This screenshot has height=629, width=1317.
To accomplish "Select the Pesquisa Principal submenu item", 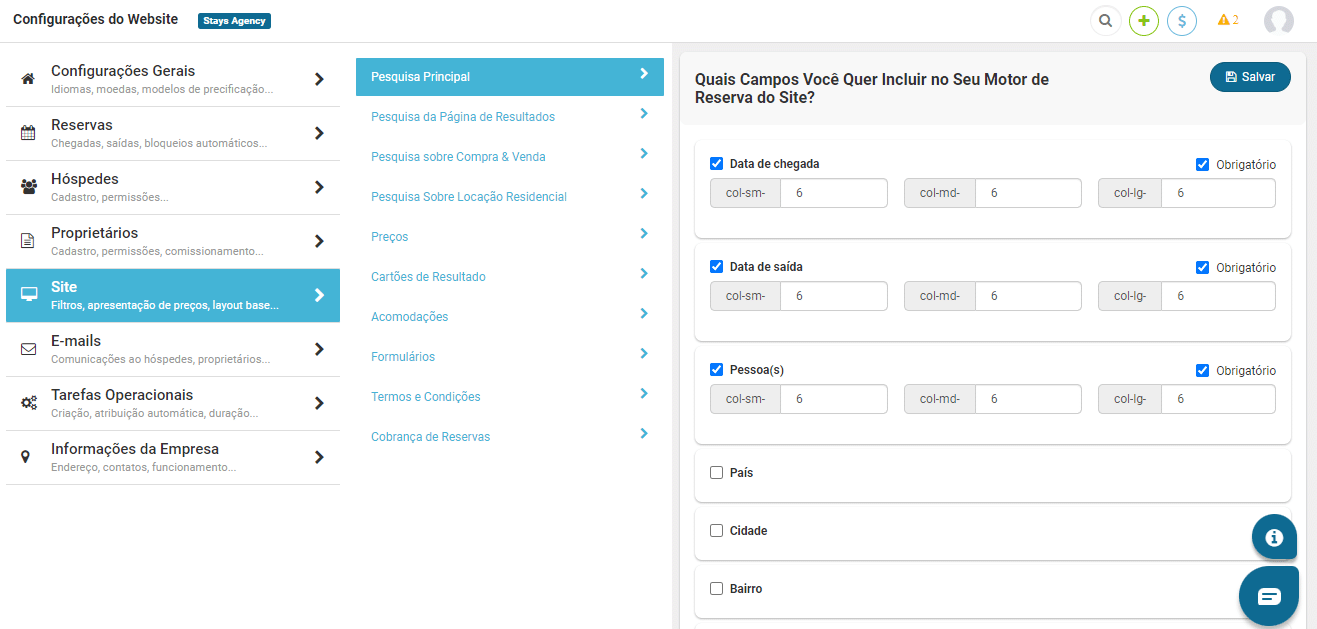I will 510,77.
